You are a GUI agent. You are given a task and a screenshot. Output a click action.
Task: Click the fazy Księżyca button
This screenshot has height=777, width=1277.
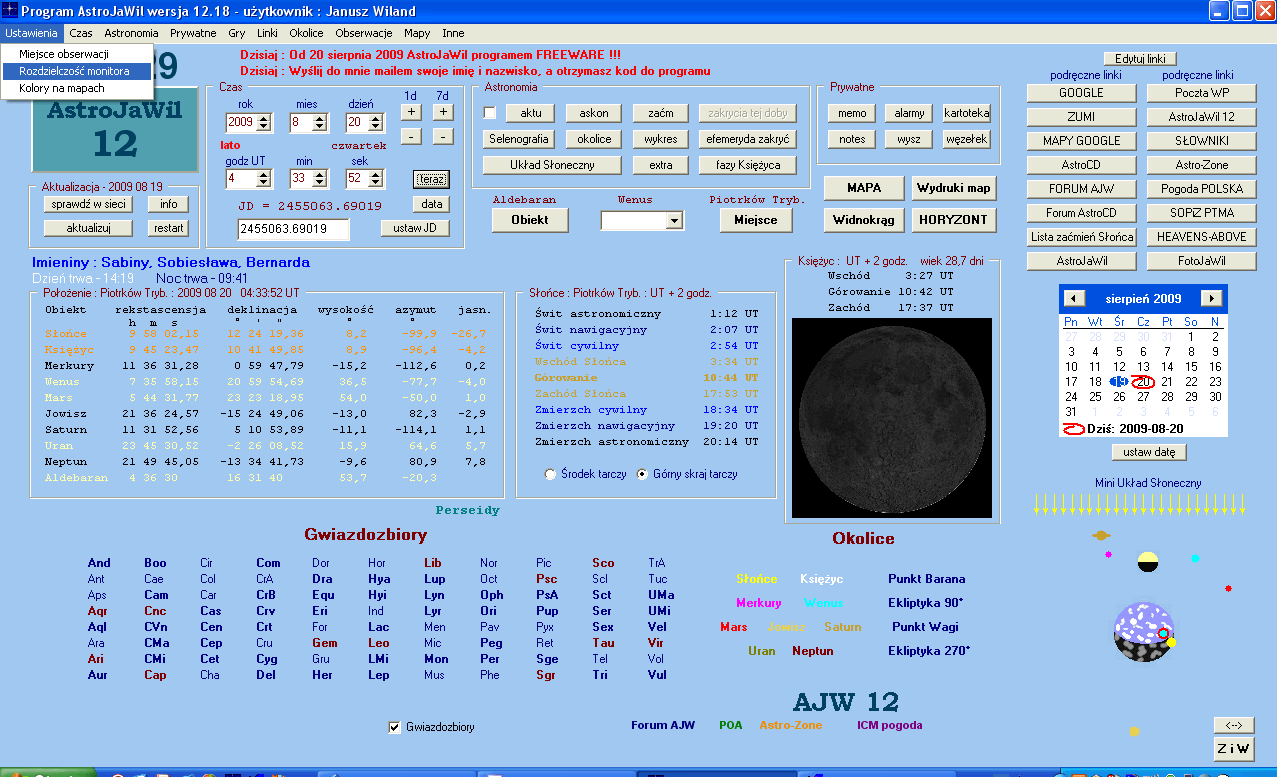[748, 165]
